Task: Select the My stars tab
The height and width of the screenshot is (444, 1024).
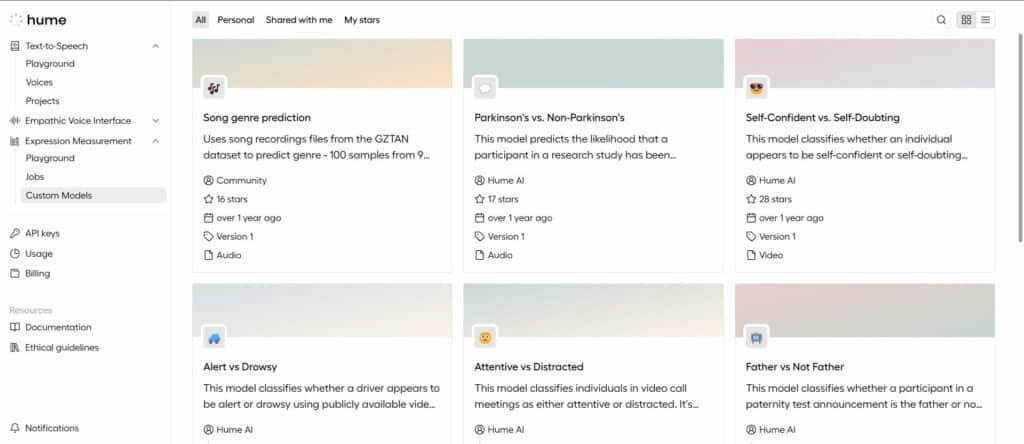Action: (x=362, y=20)
